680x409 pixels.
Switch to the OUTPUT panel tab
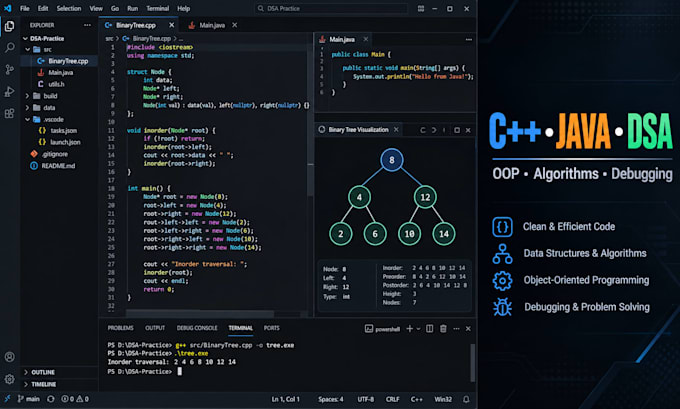click(x=155, y=328)
